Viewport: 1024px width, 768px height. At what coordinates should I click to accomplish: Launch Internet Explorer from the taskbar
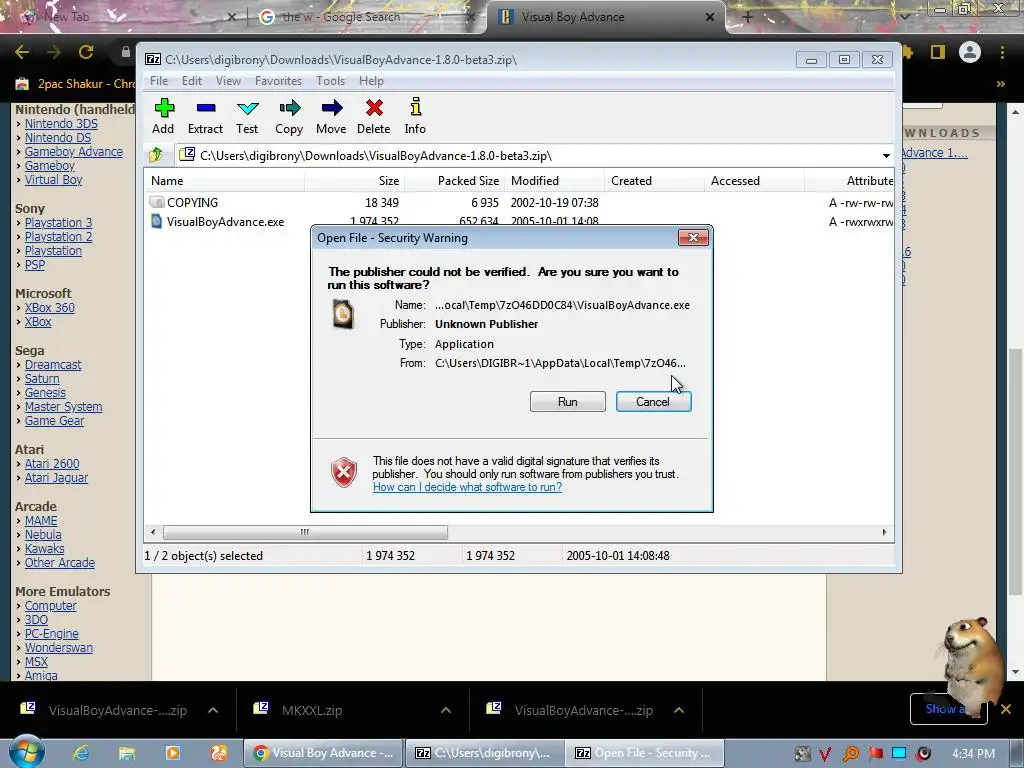(x=81, y=753)
